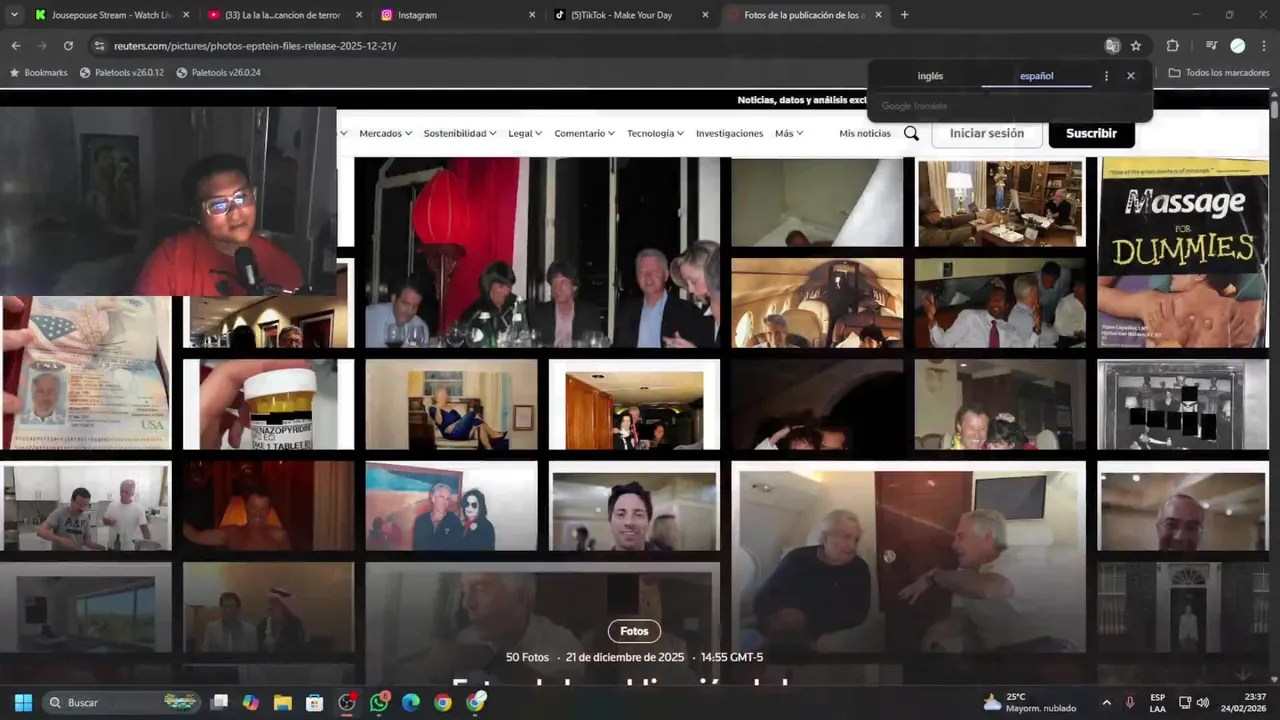Screen dimensions: 1280x720
Task: Click the address bar with reuters.com URL
Action: (600, 46)
